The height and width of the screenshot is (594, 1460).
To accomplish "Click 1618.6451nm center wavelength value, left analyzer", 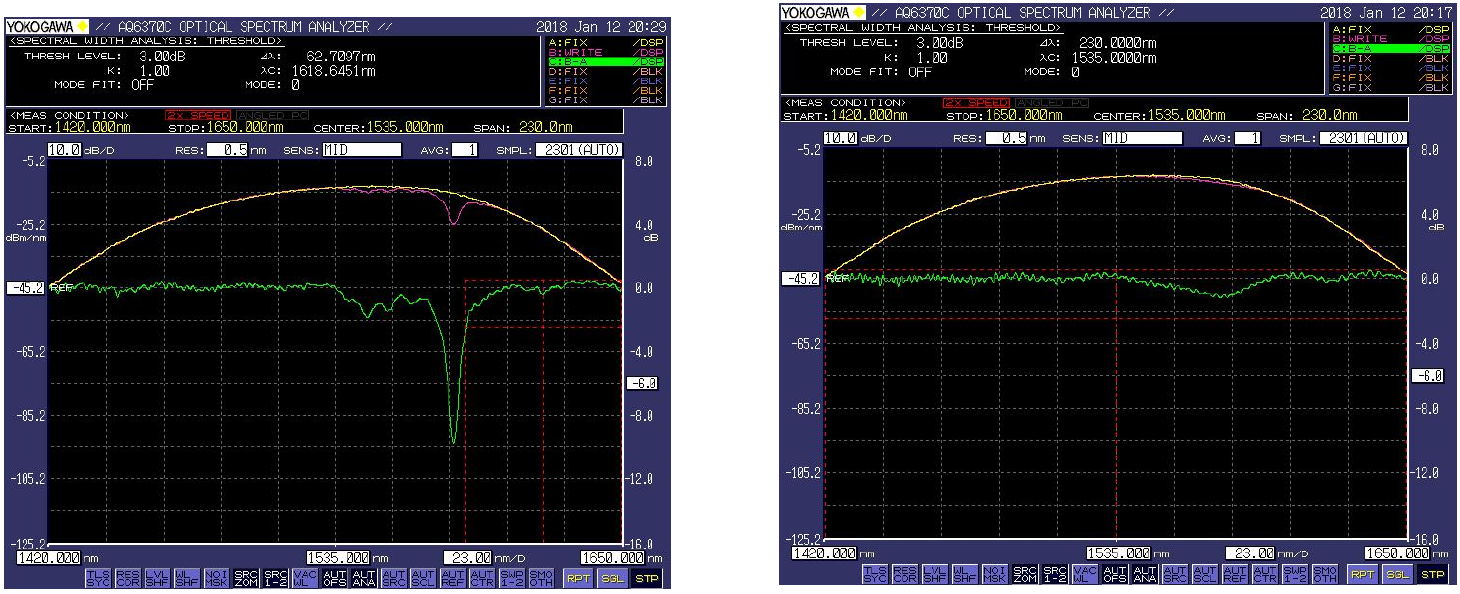I will [x=334, y=71].
